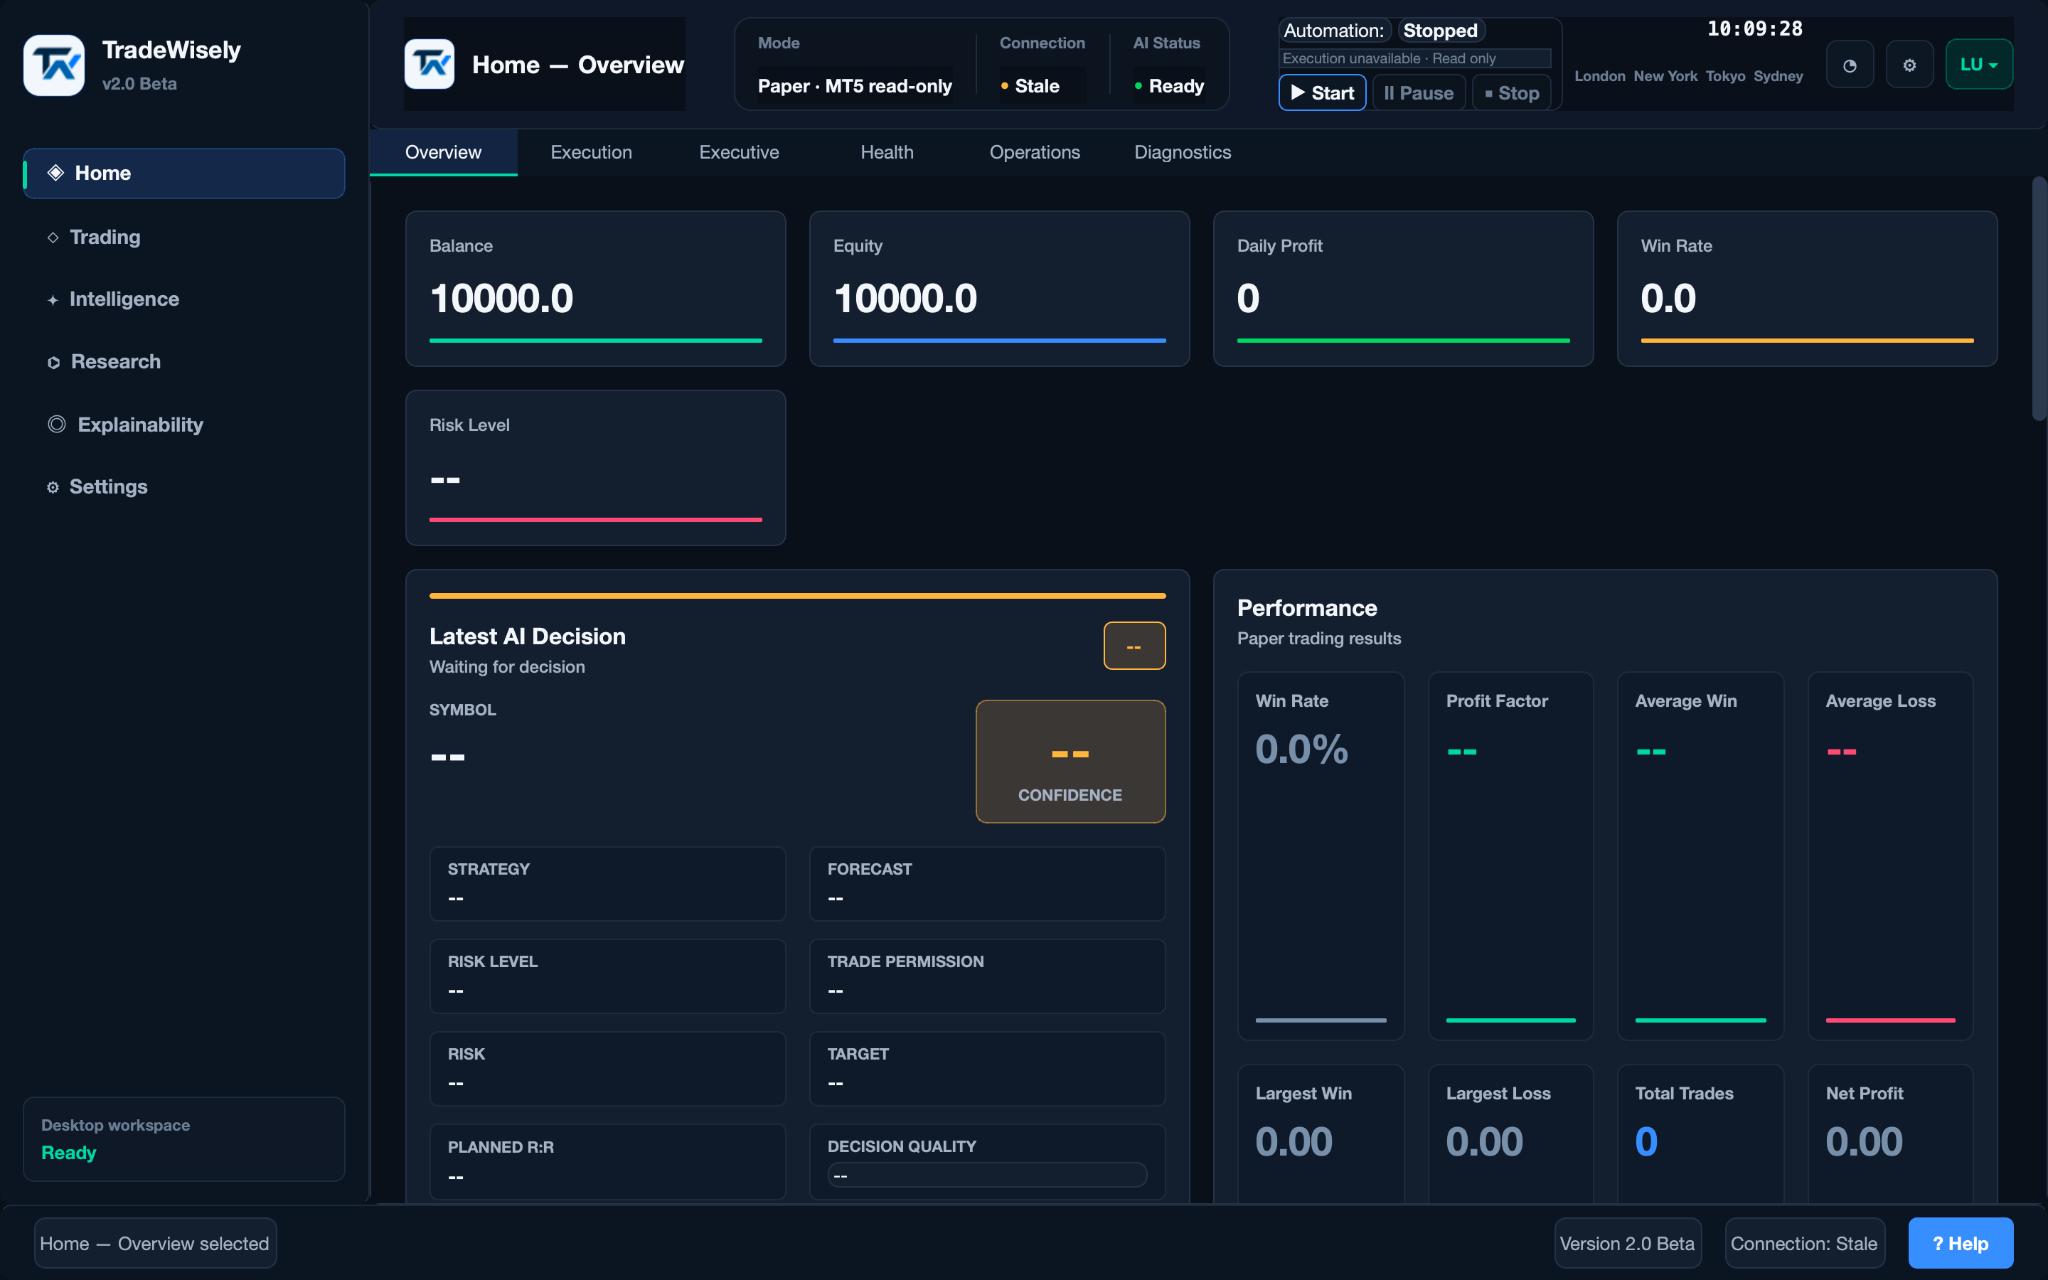Click the Total Trades performance tile
This screenshot has width=2048, height=1280.
click(1700, 1133)
